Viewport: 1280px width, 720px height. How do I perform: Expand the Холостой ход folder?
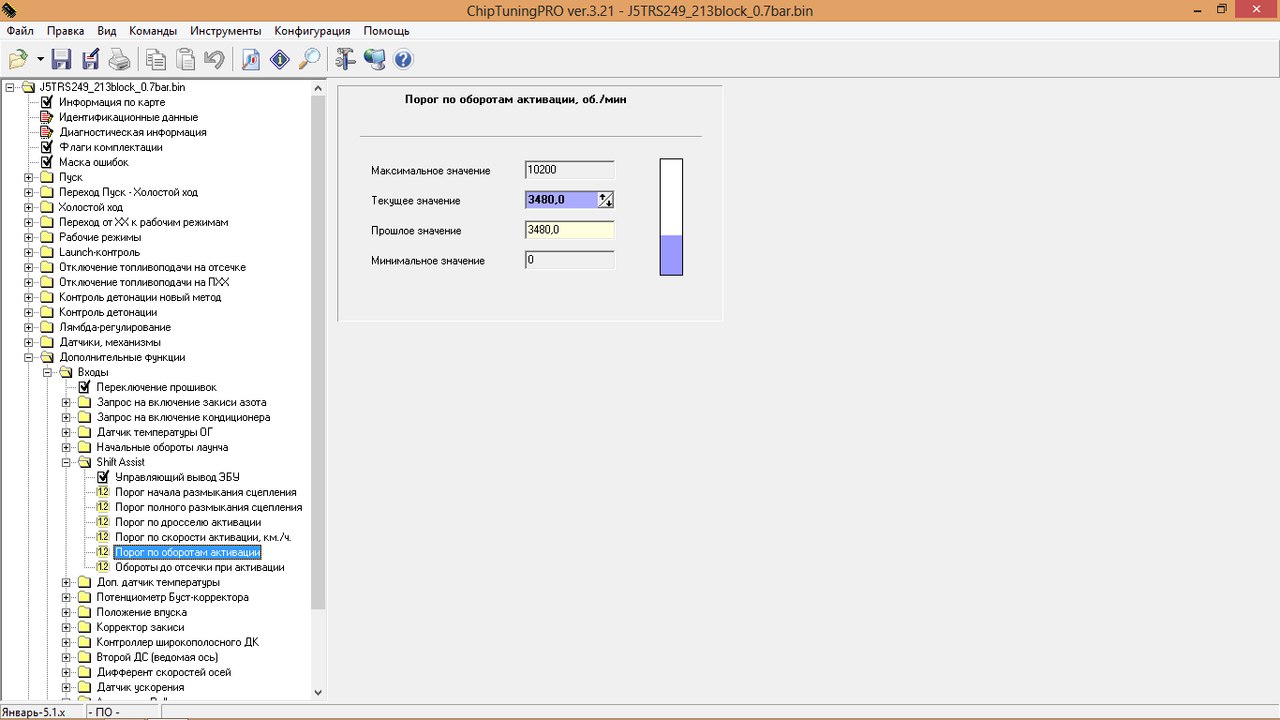[29, 207]
